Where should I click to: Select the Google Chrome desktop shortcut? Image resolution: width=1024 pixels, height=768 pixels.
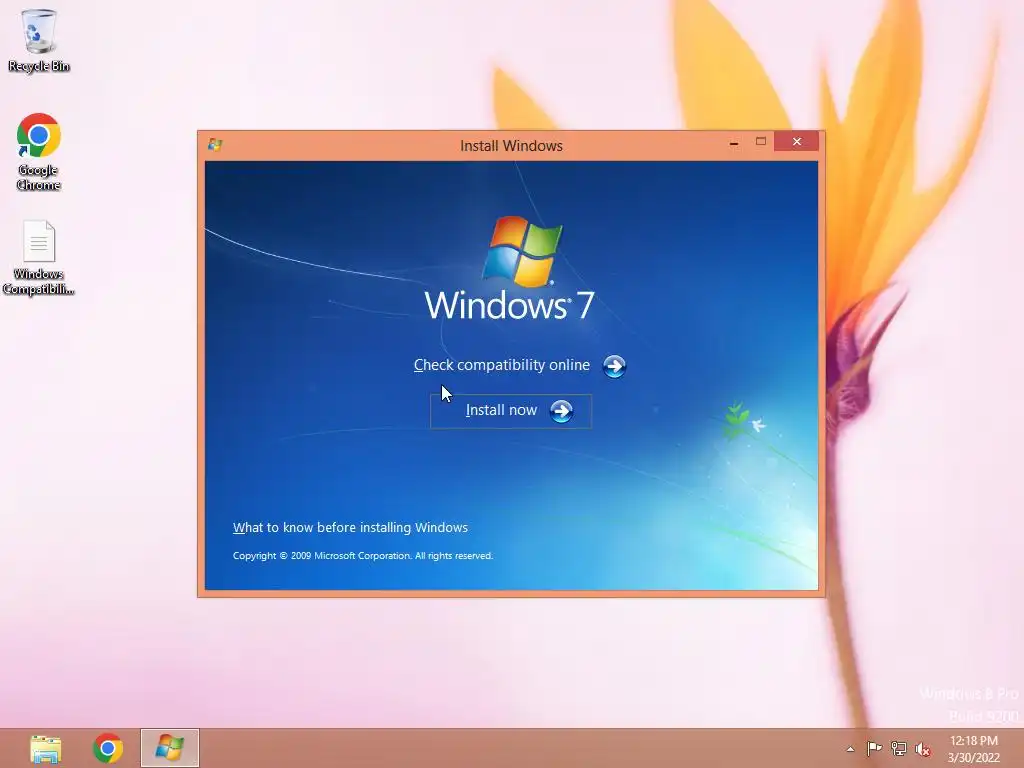pos(39,152)
